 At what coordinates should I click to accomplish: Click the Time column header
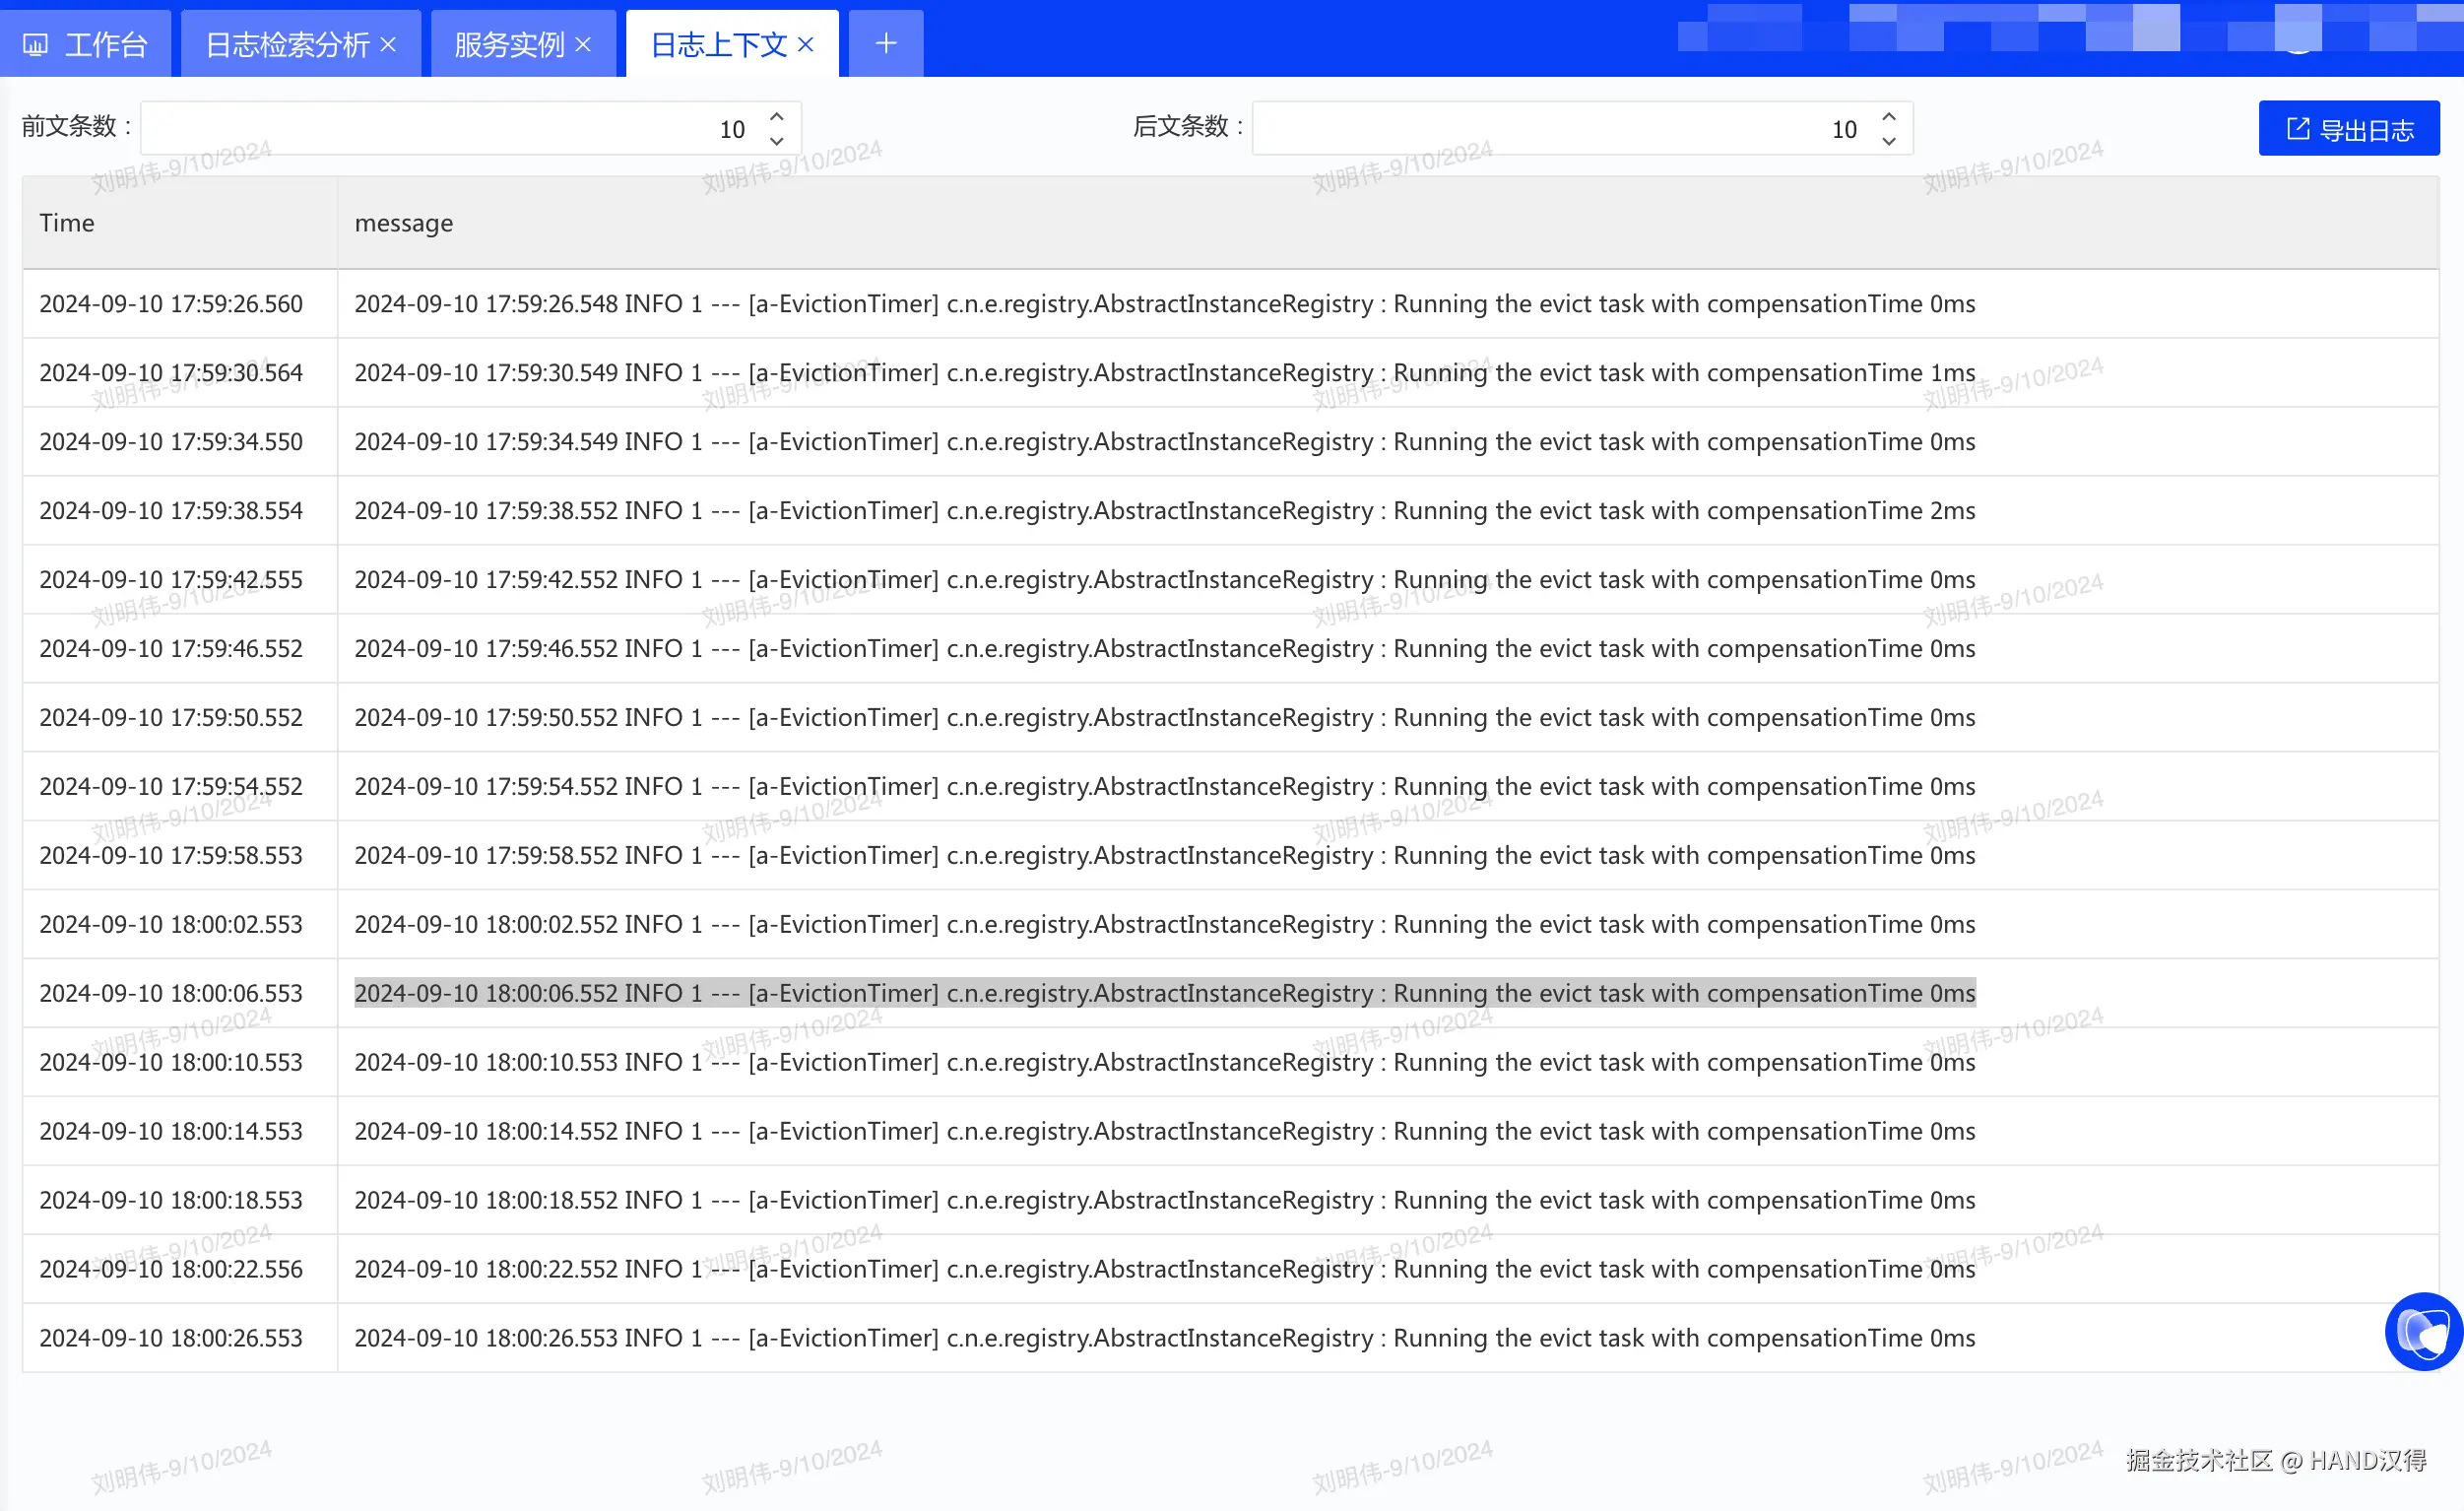pyautogui.click(x=67, y=223)
